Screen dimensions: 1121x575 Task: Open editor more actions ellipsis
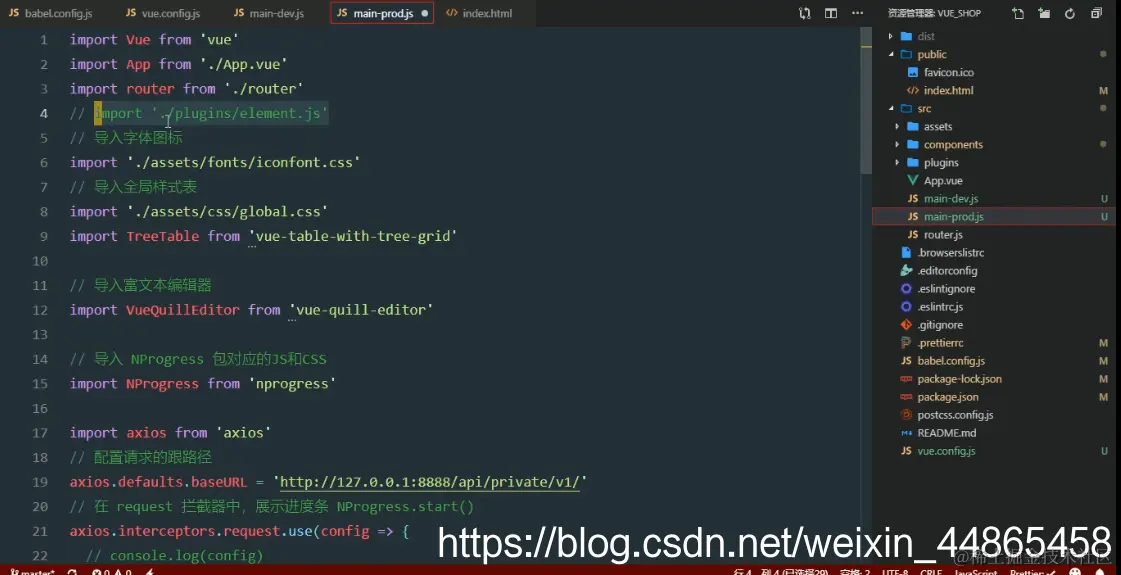[857, 13]
